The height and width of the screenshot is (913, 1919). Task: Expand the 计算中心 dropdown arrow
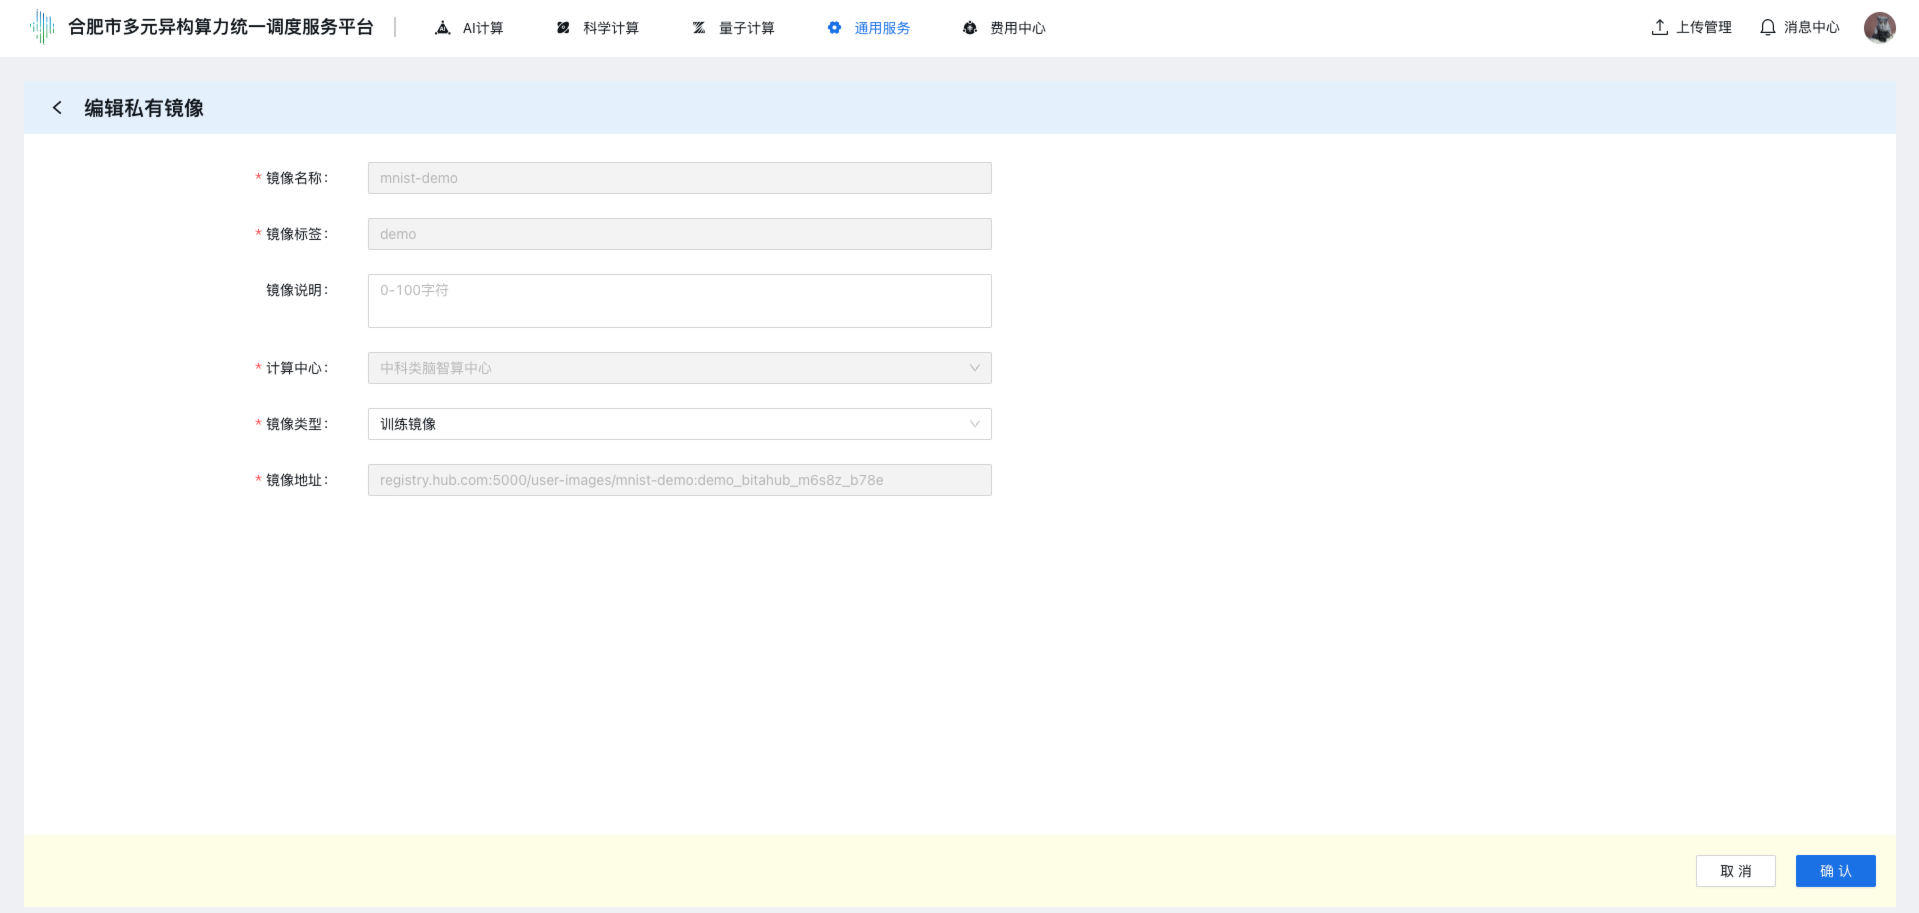[x=974, y=368]
